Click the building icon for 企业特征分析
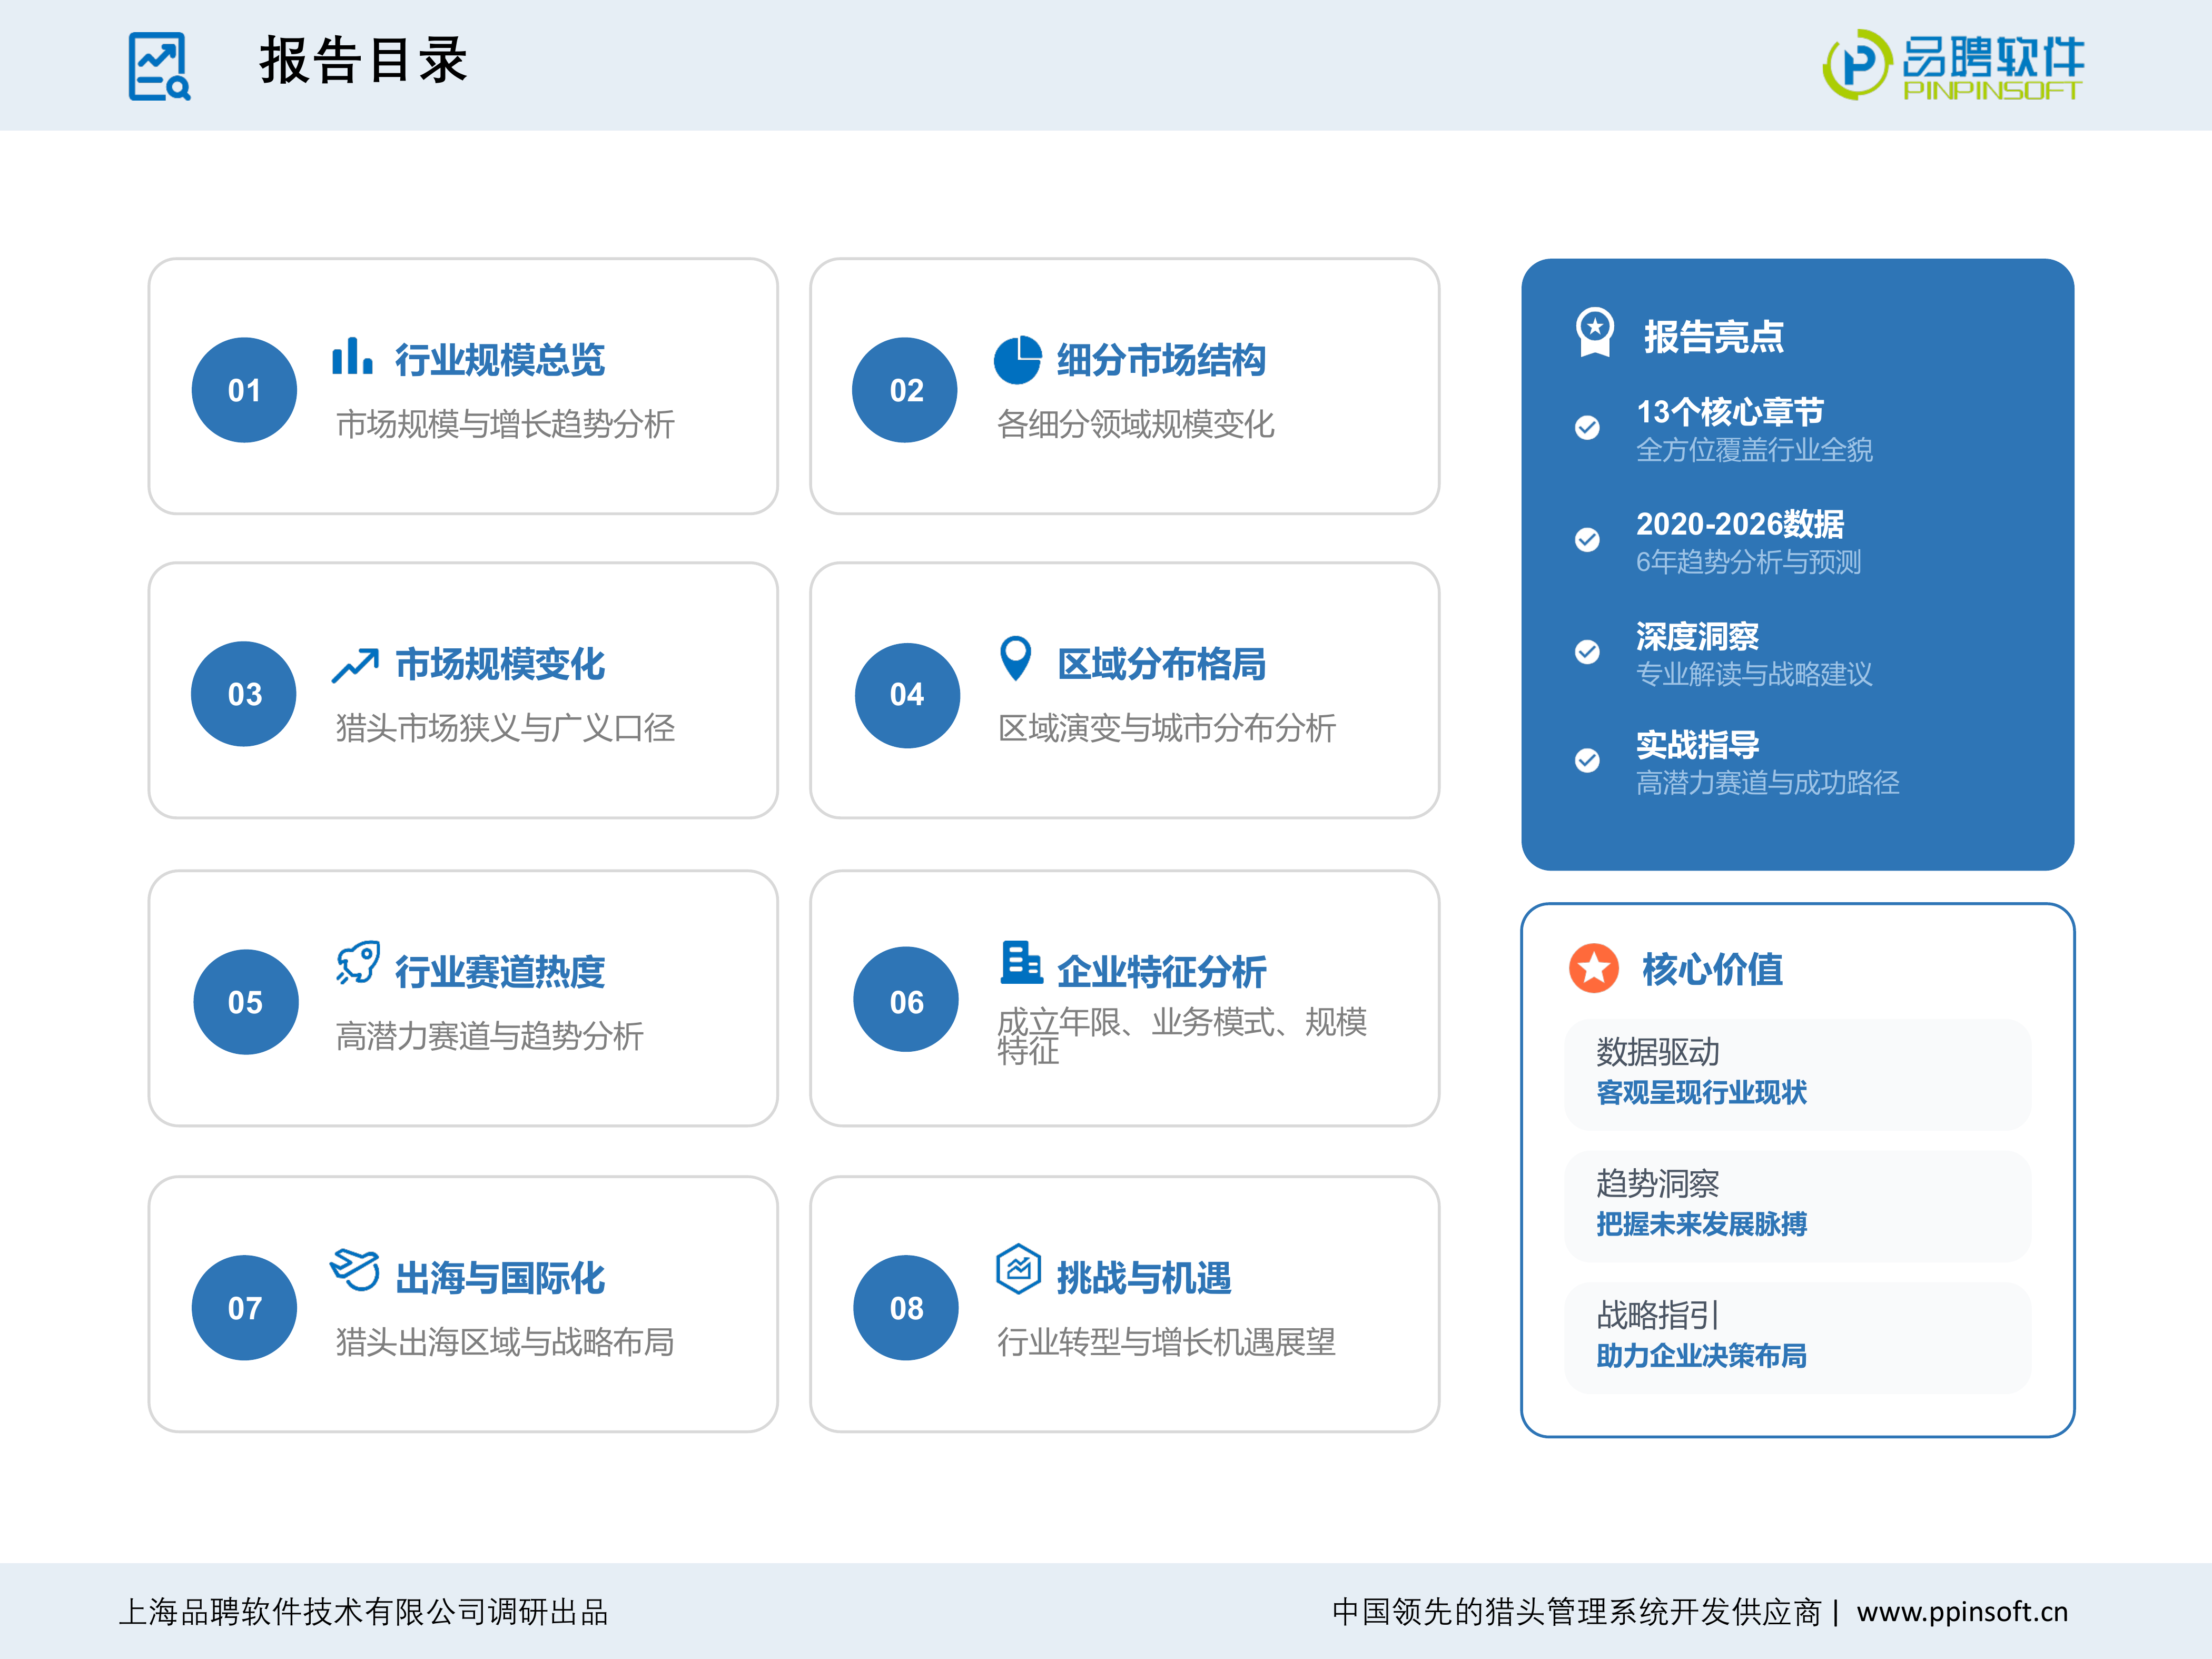 1021,962
